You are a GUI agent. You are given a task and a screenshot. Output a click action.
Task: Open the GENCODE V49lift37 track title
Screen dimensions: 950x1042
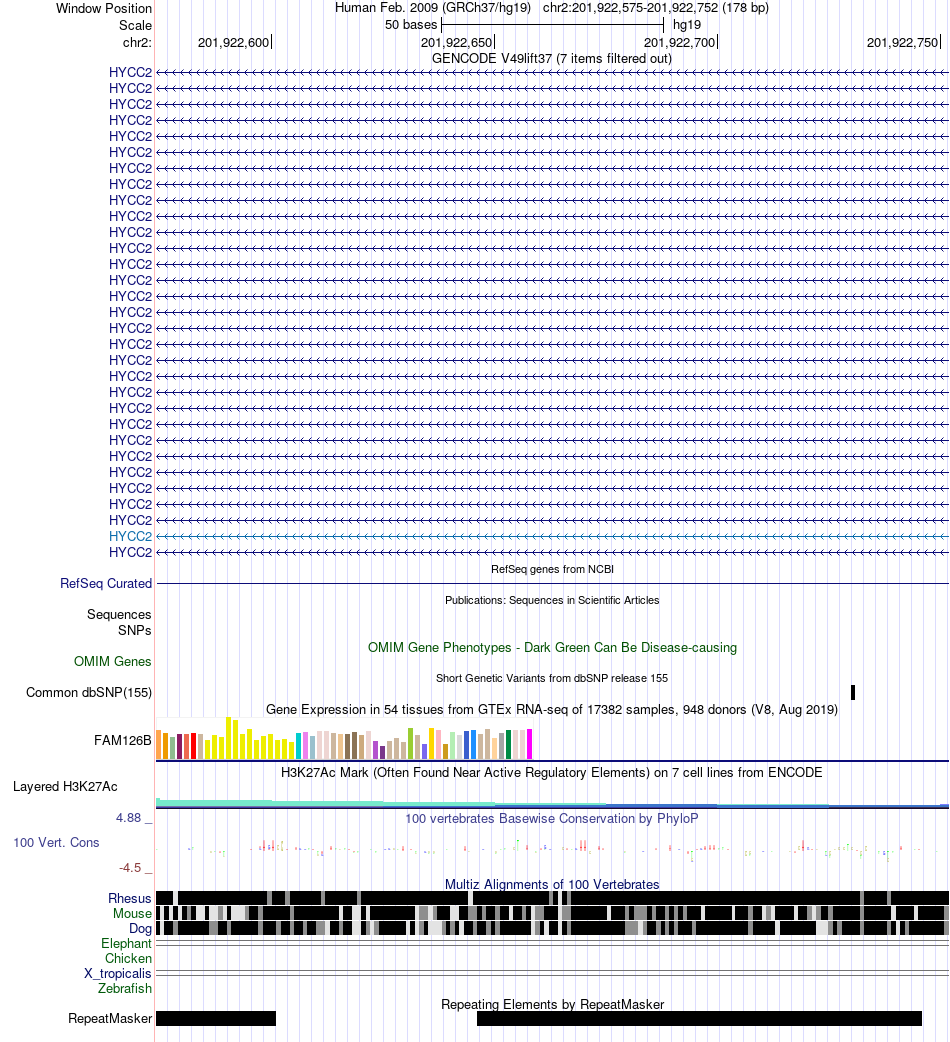(x=552, y=58)
